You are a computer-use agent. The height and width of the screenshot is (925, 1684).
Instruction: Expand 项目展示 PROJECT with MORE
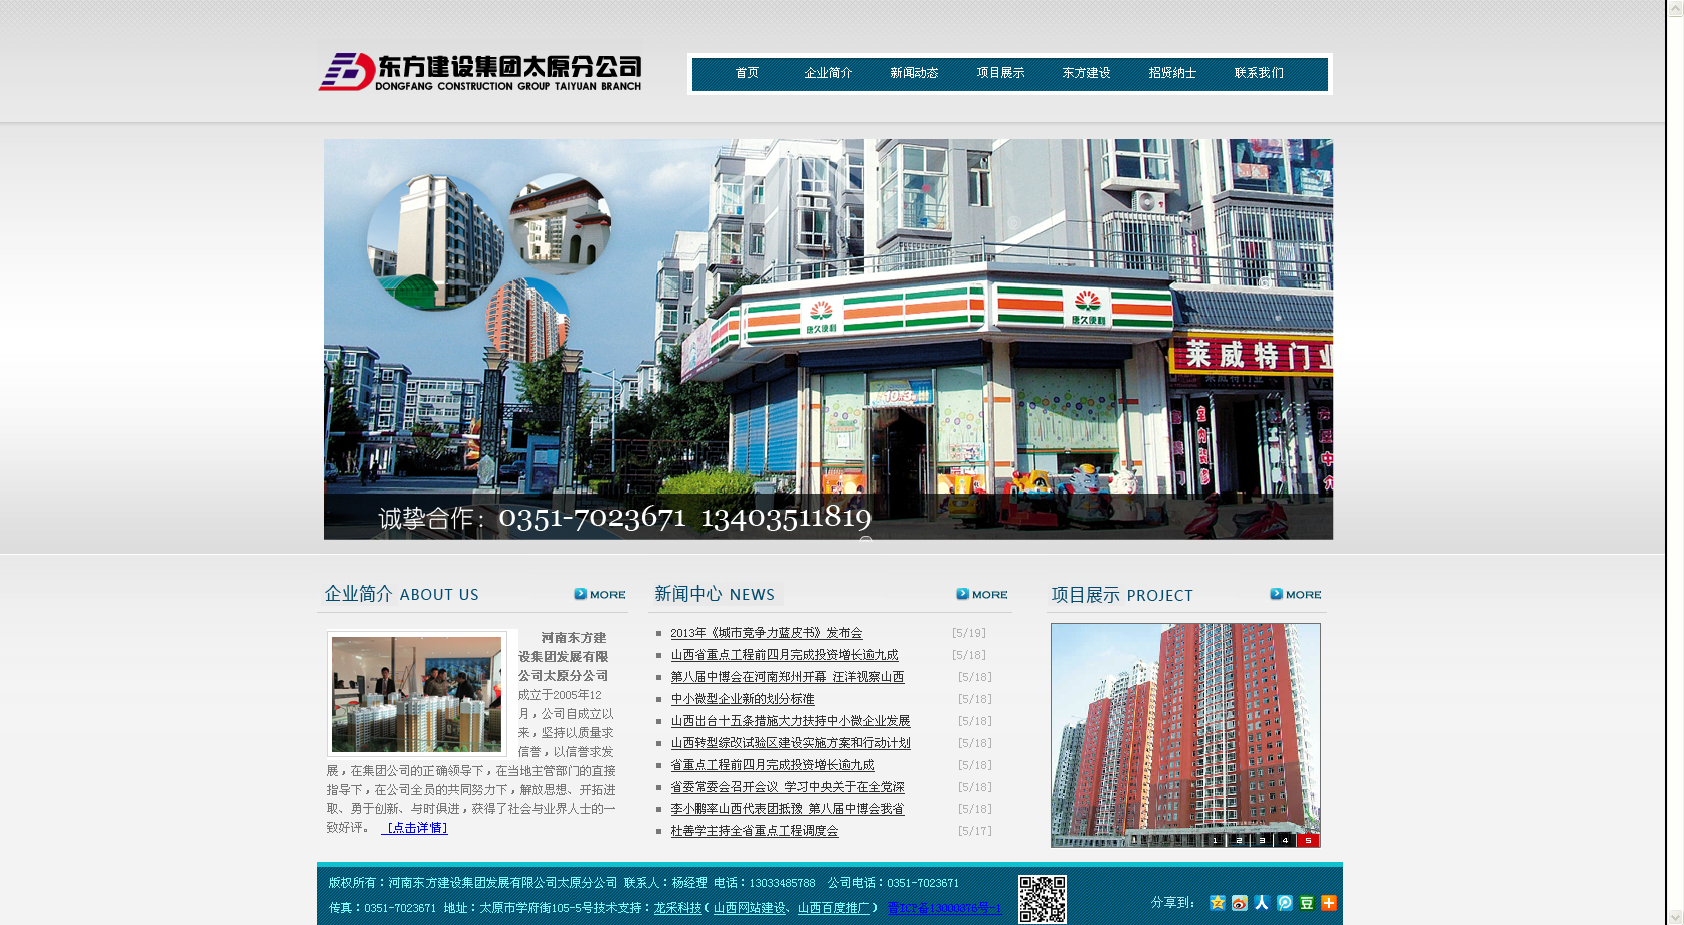(x=1296, y=594)
